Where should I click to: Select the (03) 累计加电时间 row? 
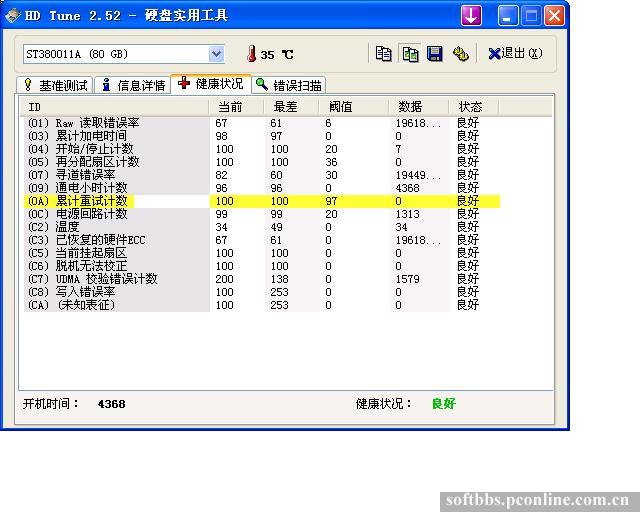pos(262,136)
